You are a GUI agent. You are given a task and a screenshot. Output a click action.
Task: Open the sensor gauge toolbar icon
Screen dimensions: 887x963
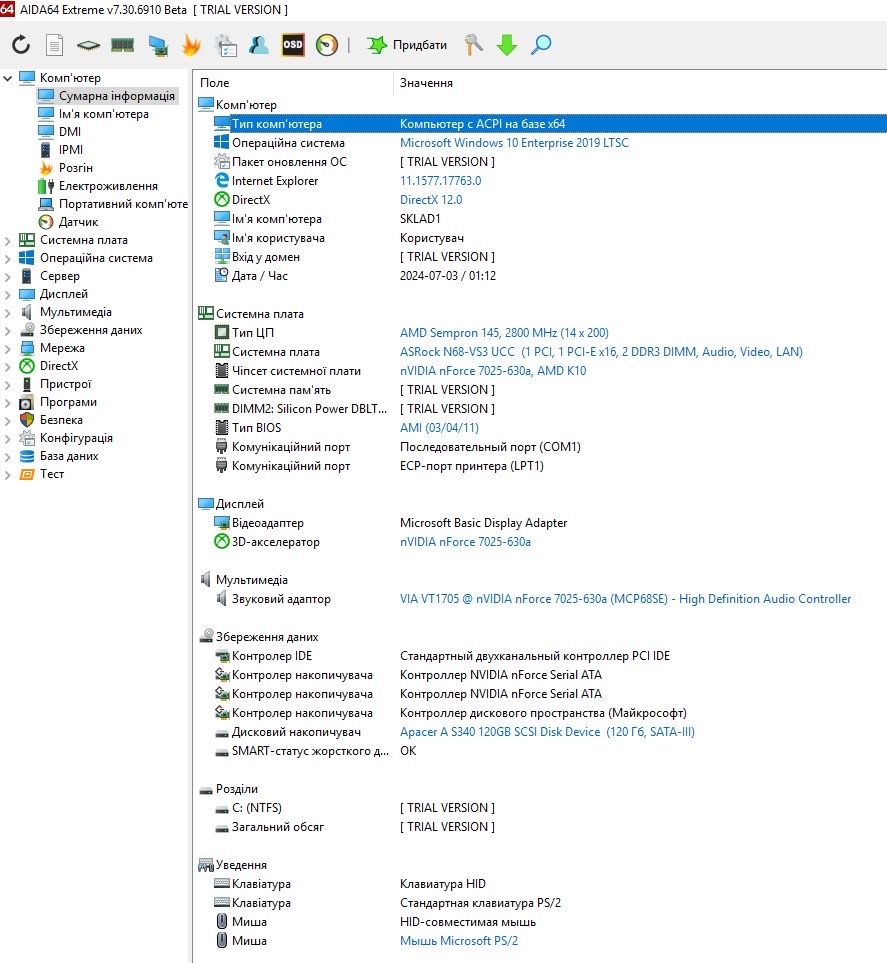click(327, 45)
